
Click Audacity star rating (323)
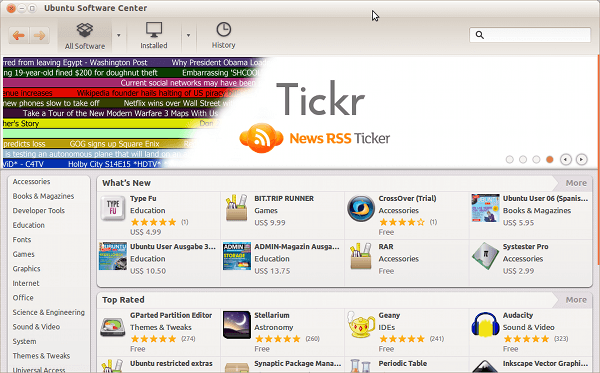(x=526, y=339)
